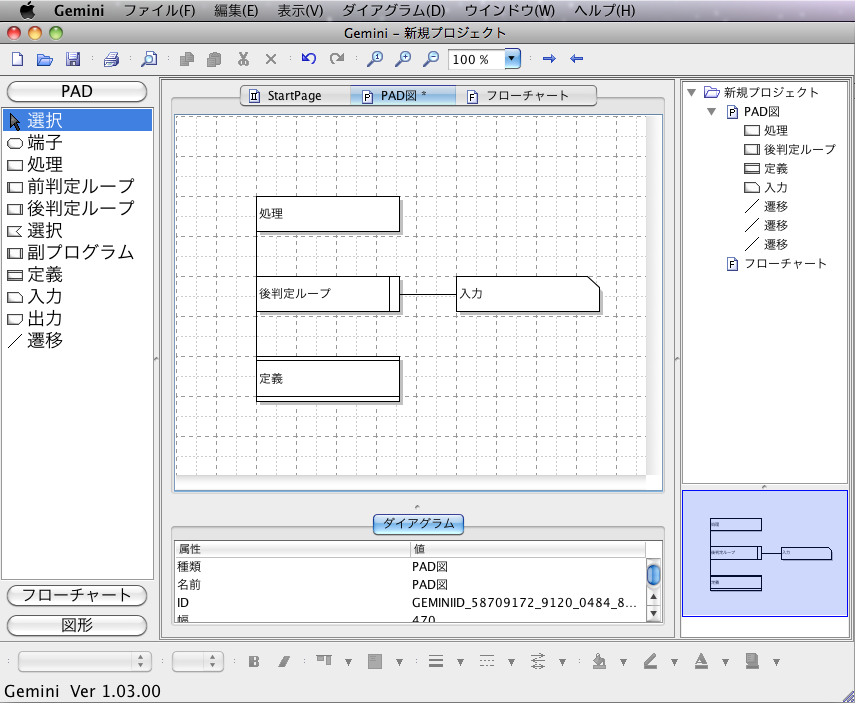This screenshot has height=703, width=855.
Task: Collapse the 新規プロジェクト tree node
Action: [691, 93]
